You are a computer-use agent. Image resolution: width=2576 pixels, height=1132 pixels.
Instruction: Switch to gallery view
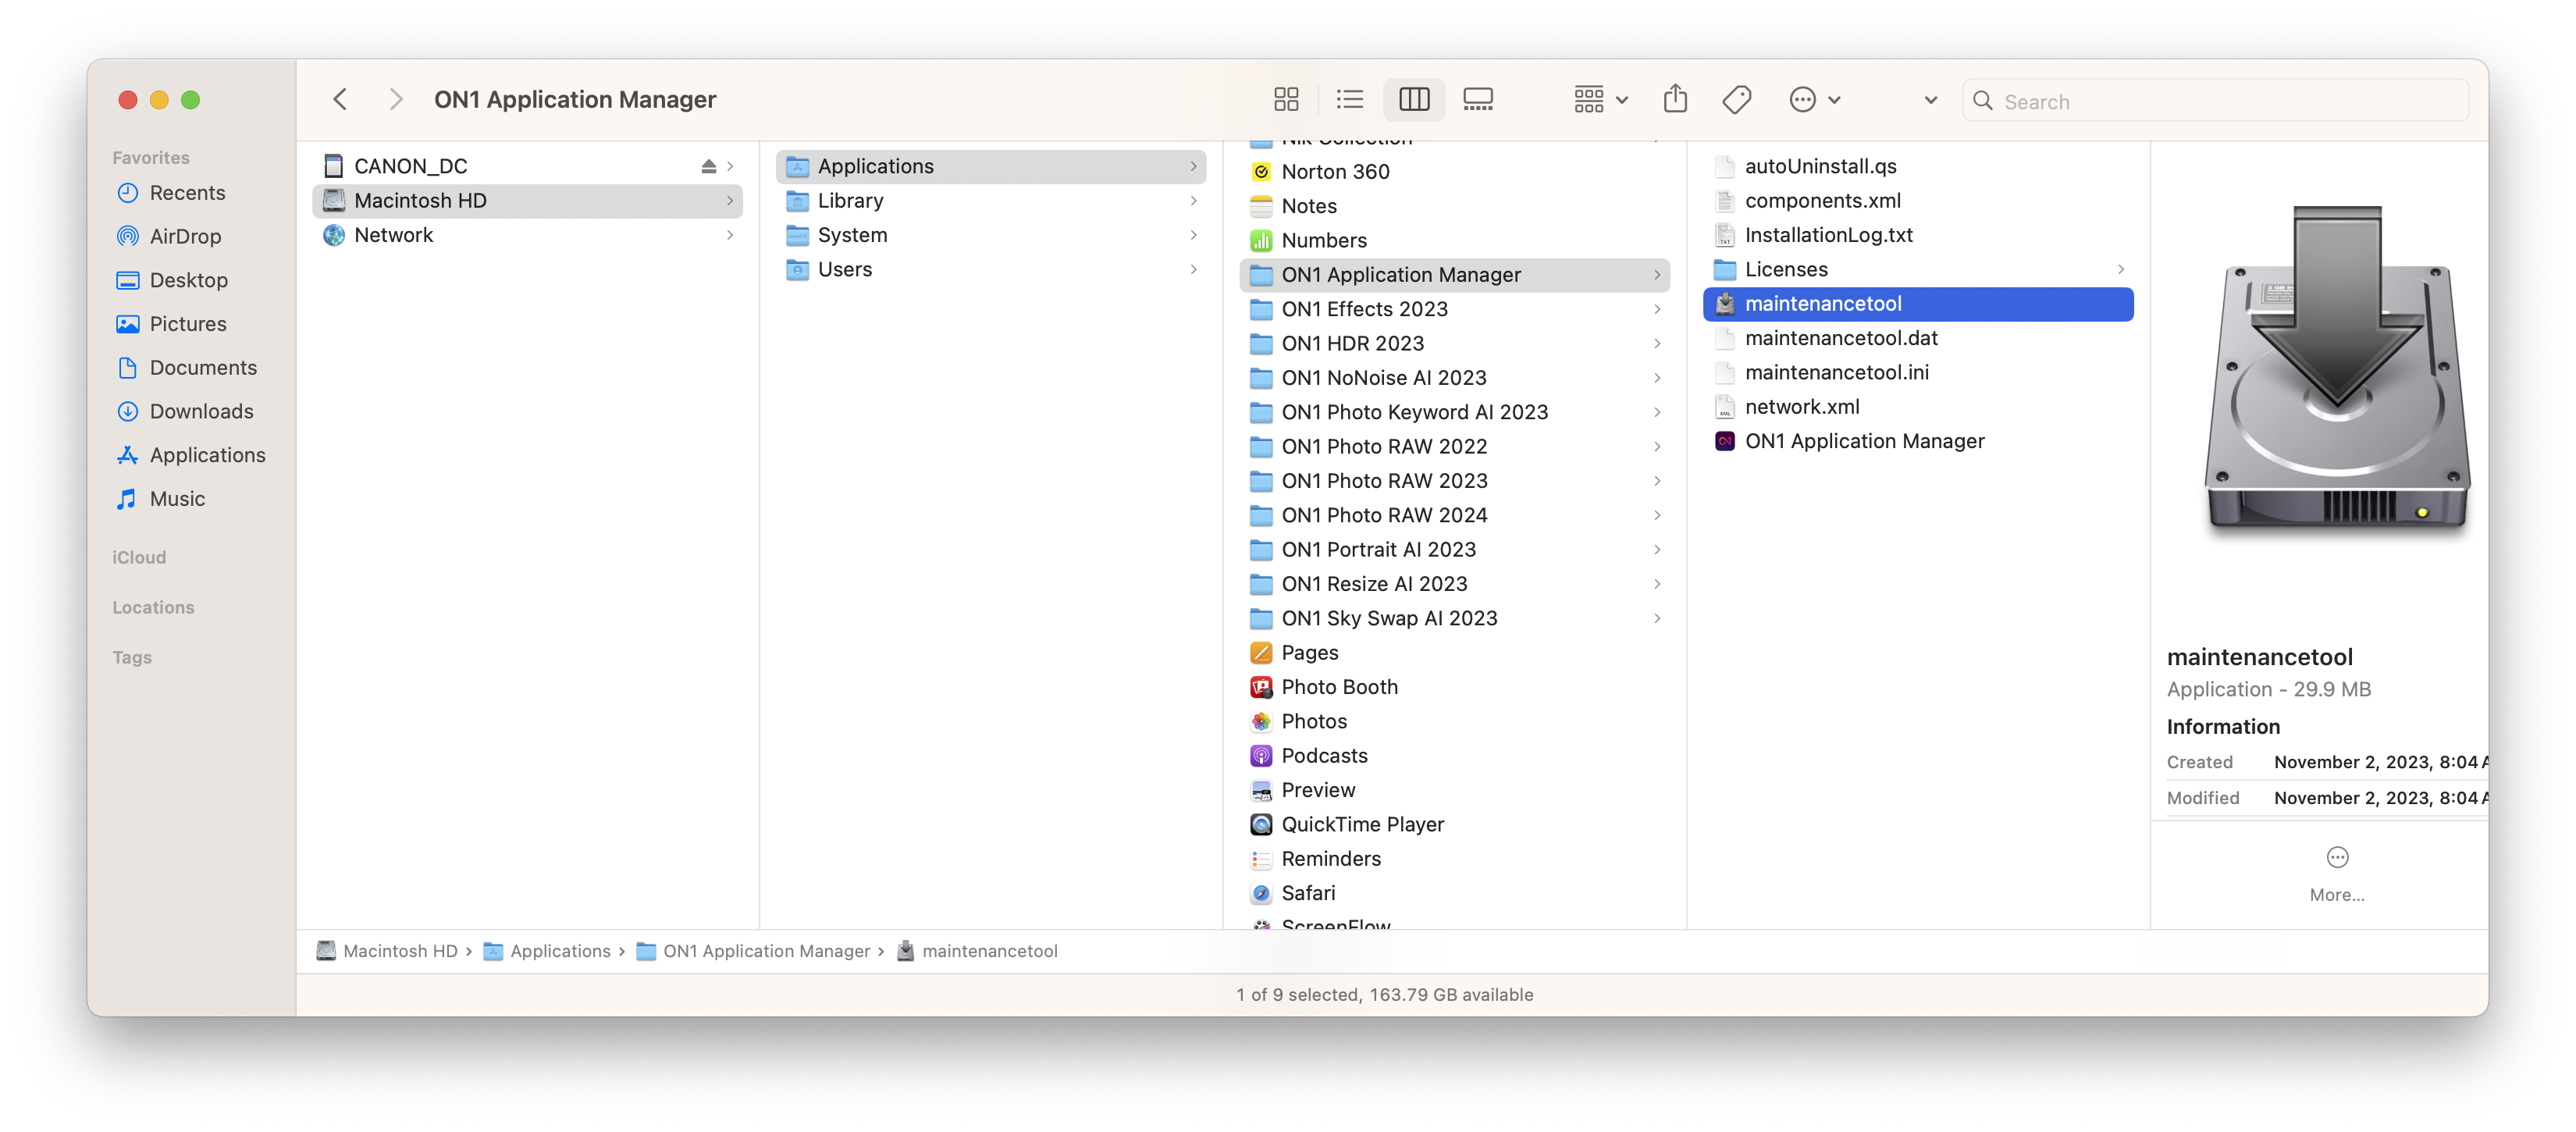click(x=1478, y=99)
